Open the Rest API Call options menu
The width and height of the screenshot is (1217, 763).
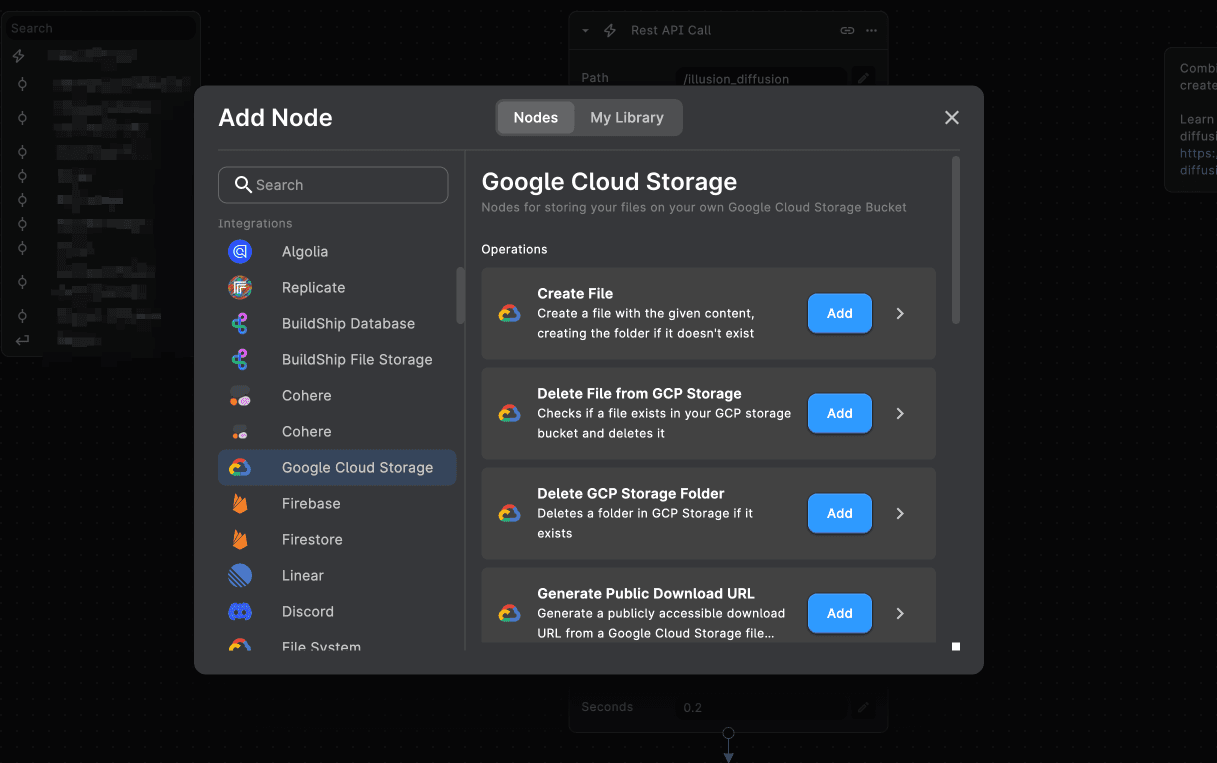pyautogui.click(x=869, y=30)
